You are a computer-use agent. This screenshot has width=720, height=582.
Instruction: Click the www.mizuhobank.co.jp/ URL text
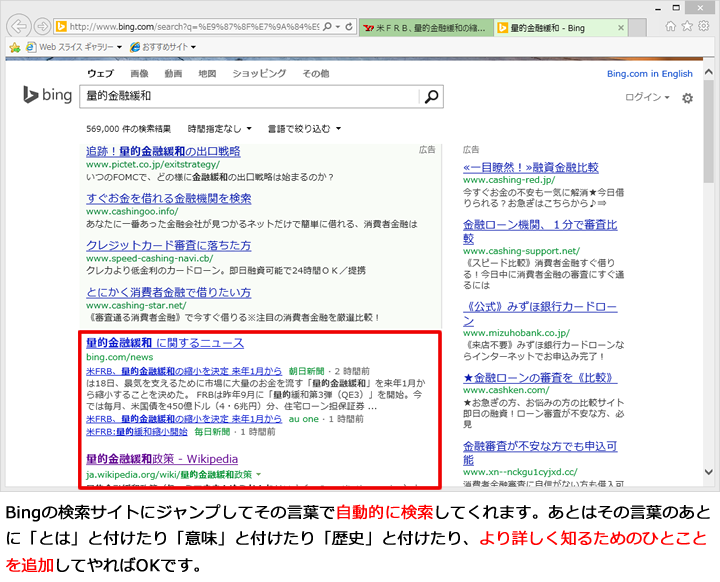coord(516,333)
